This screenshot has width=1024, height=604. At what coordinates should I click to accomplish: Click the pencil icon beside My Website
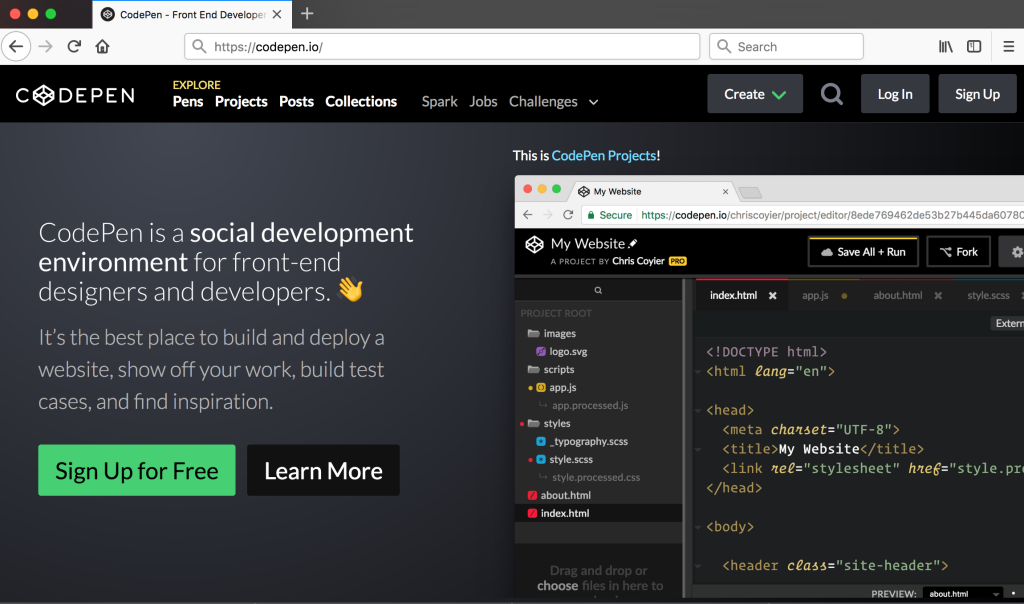pos(632,244)
